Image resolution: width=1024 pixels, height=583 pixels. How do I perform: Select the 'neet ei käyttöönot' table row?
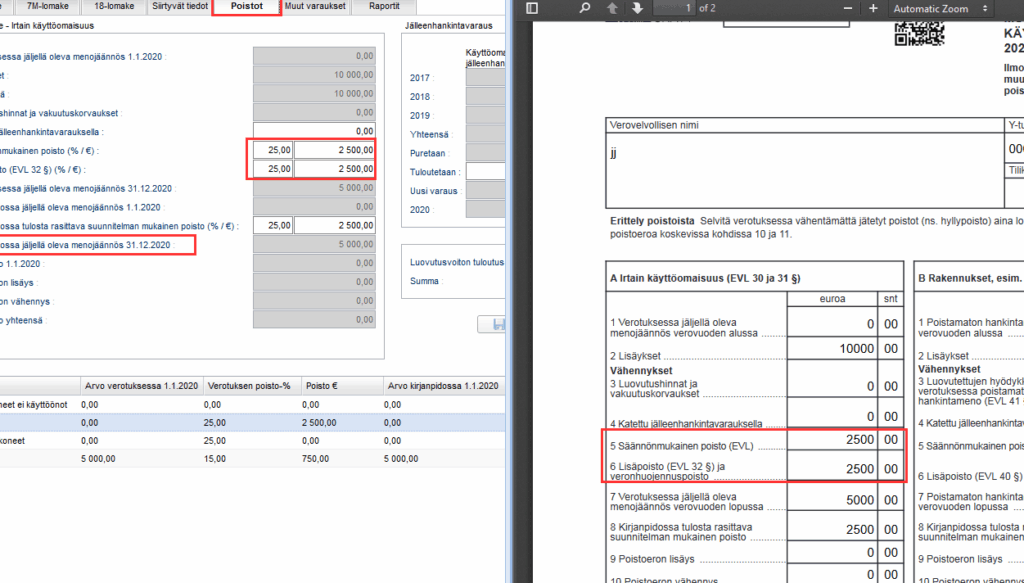coord(252,405)
